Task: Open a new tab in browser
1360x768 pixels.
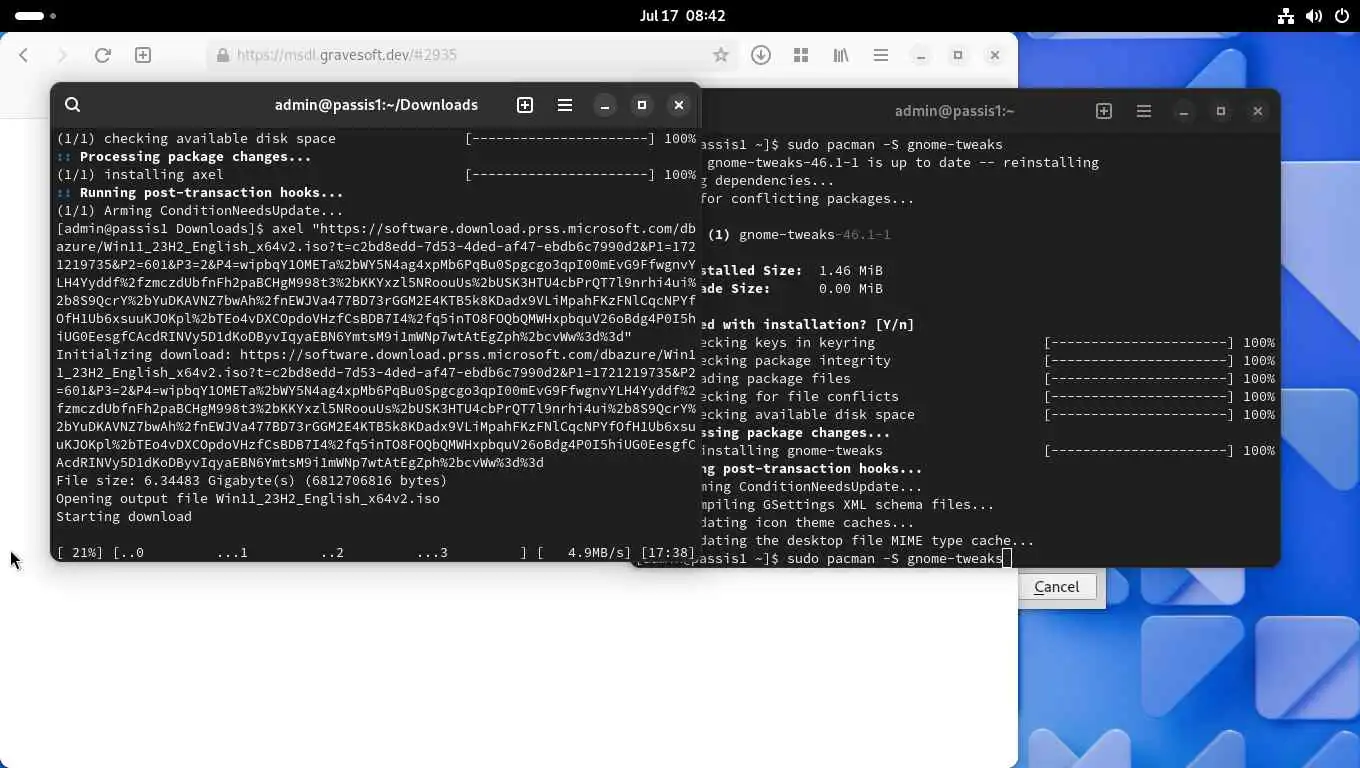Action: (143, 55)
